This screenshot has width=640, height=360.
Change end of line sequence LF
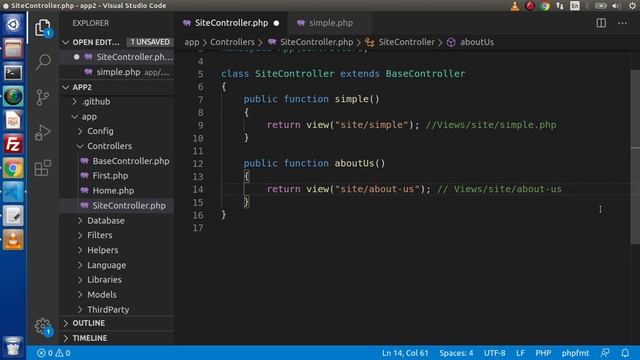click(x=520, y=353)
